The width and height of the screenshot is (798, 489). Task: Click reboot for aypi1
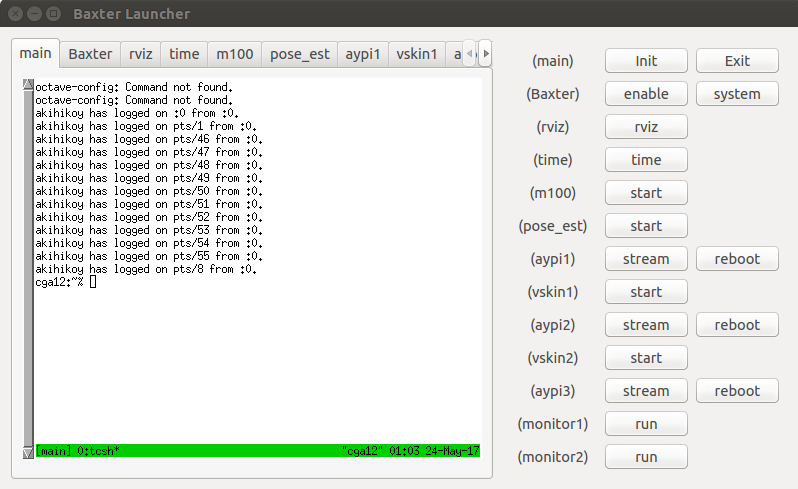pyautogui.click(x=737, y=259)
